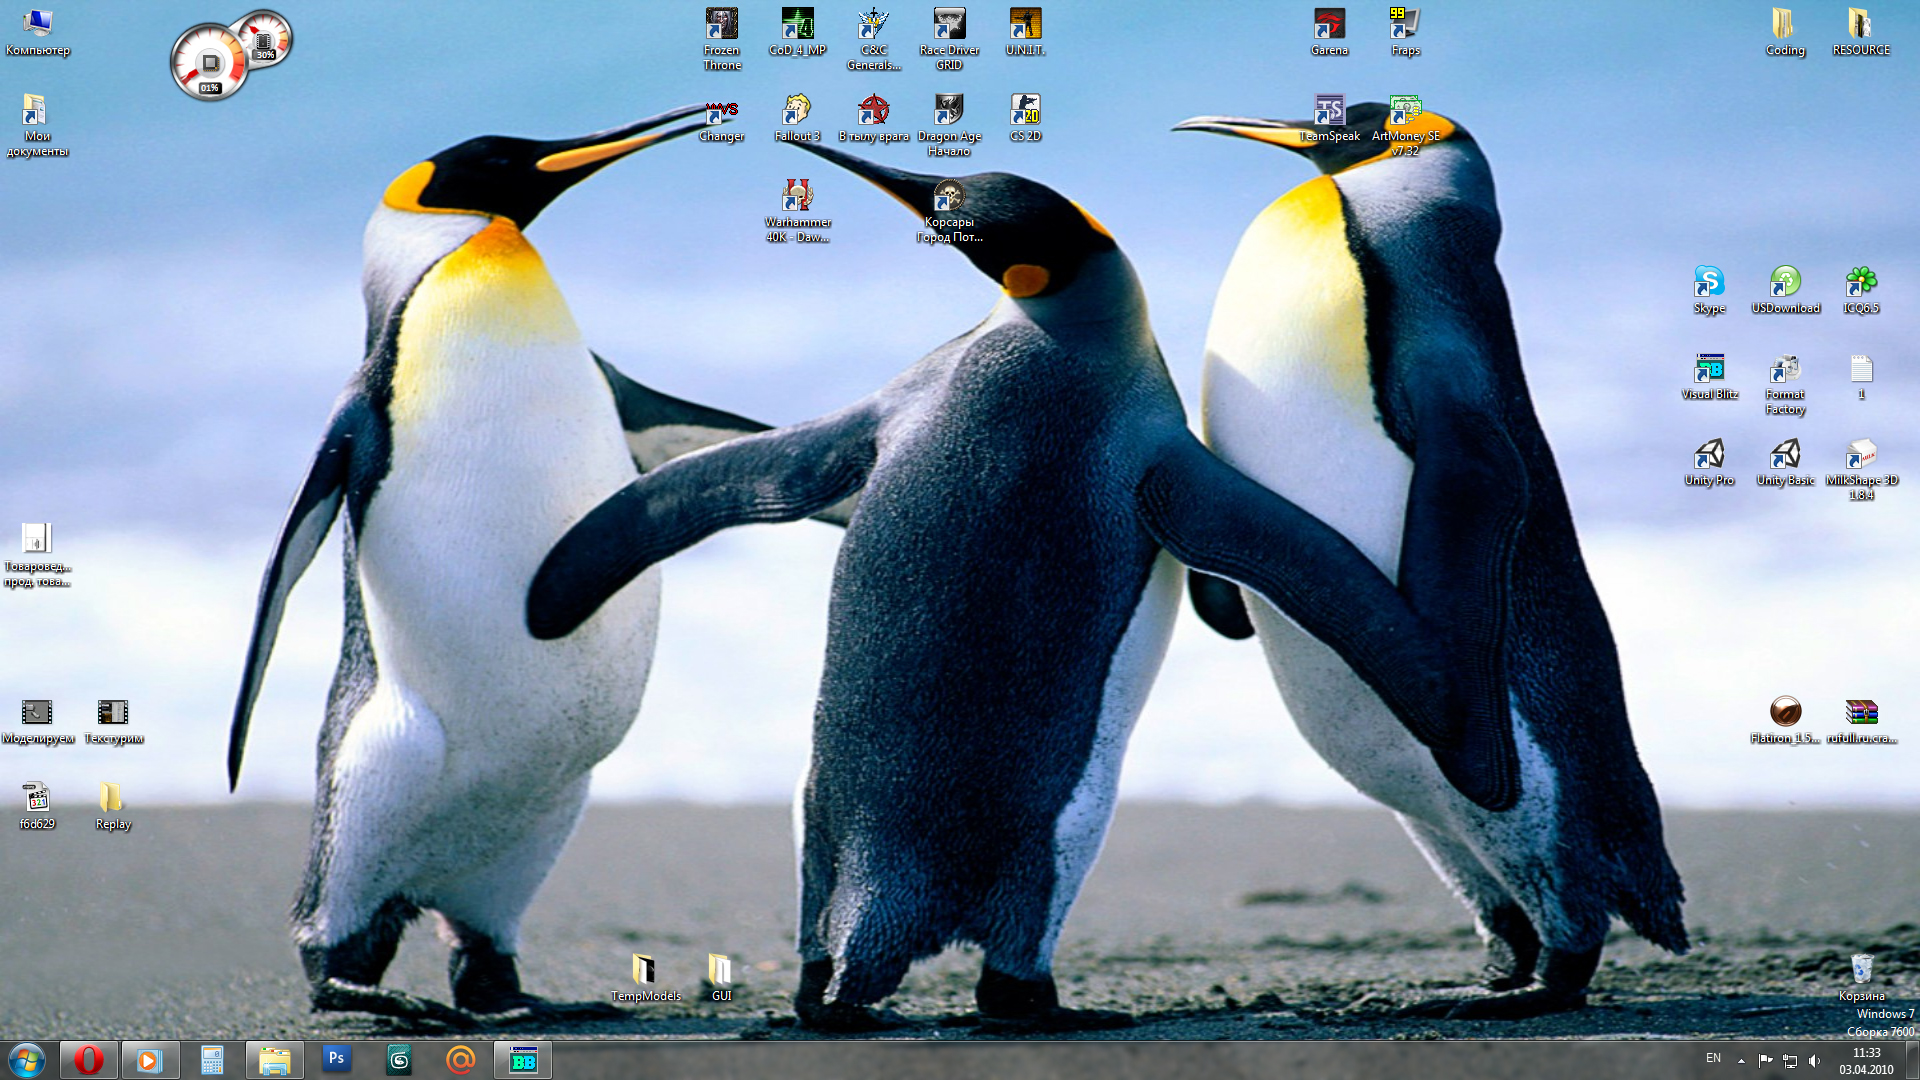Select the Frozen Throne desktop shortcut
Image resolution: width=1920 pixels, height=1080 pixels.
click(x=721, y=25)
